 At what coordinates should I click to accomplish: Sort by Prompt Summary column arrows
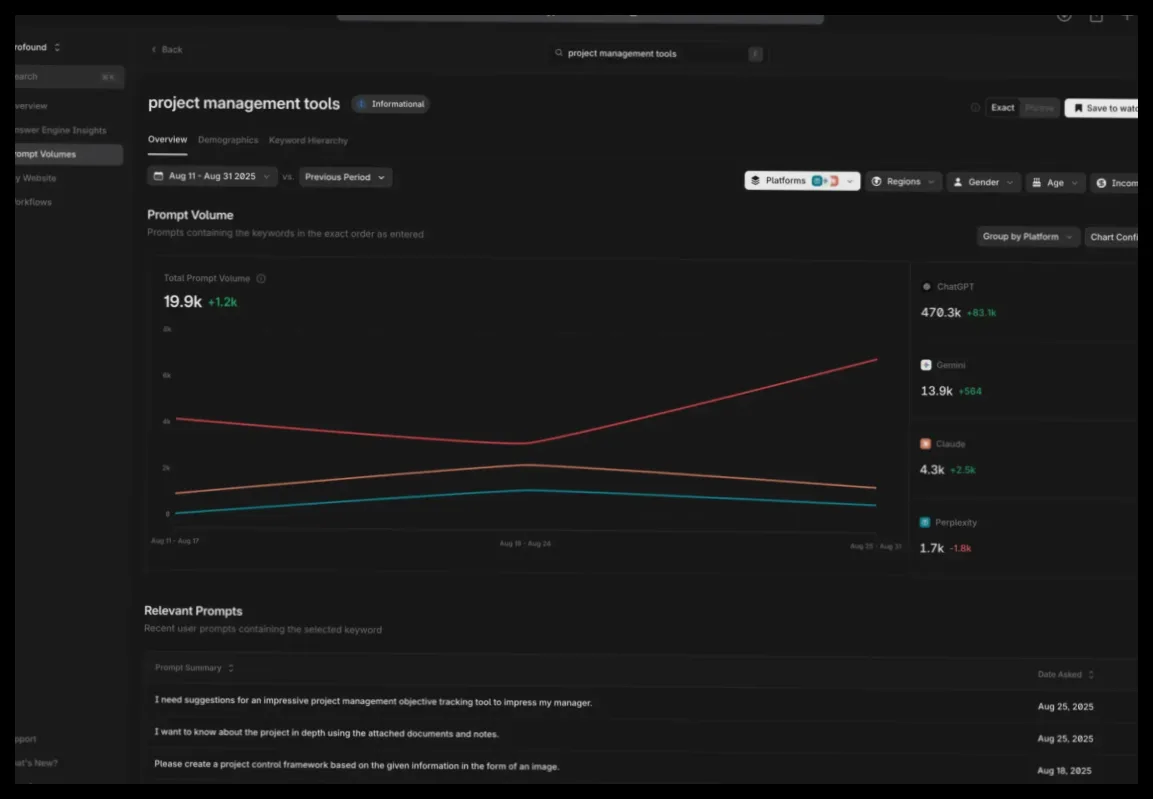[231, 668]
